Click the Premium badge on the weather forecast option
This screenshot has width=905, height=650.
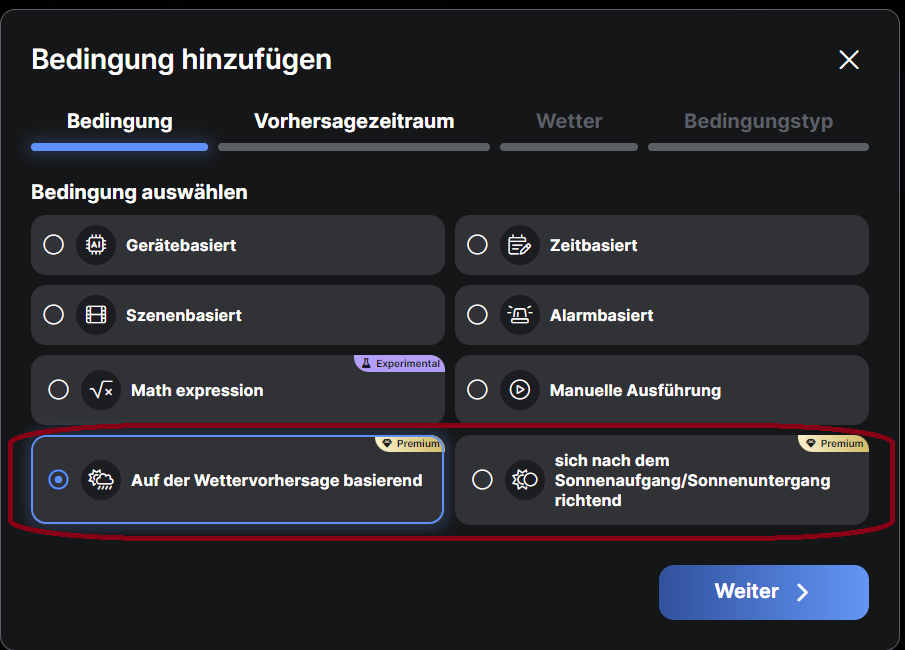411,443
